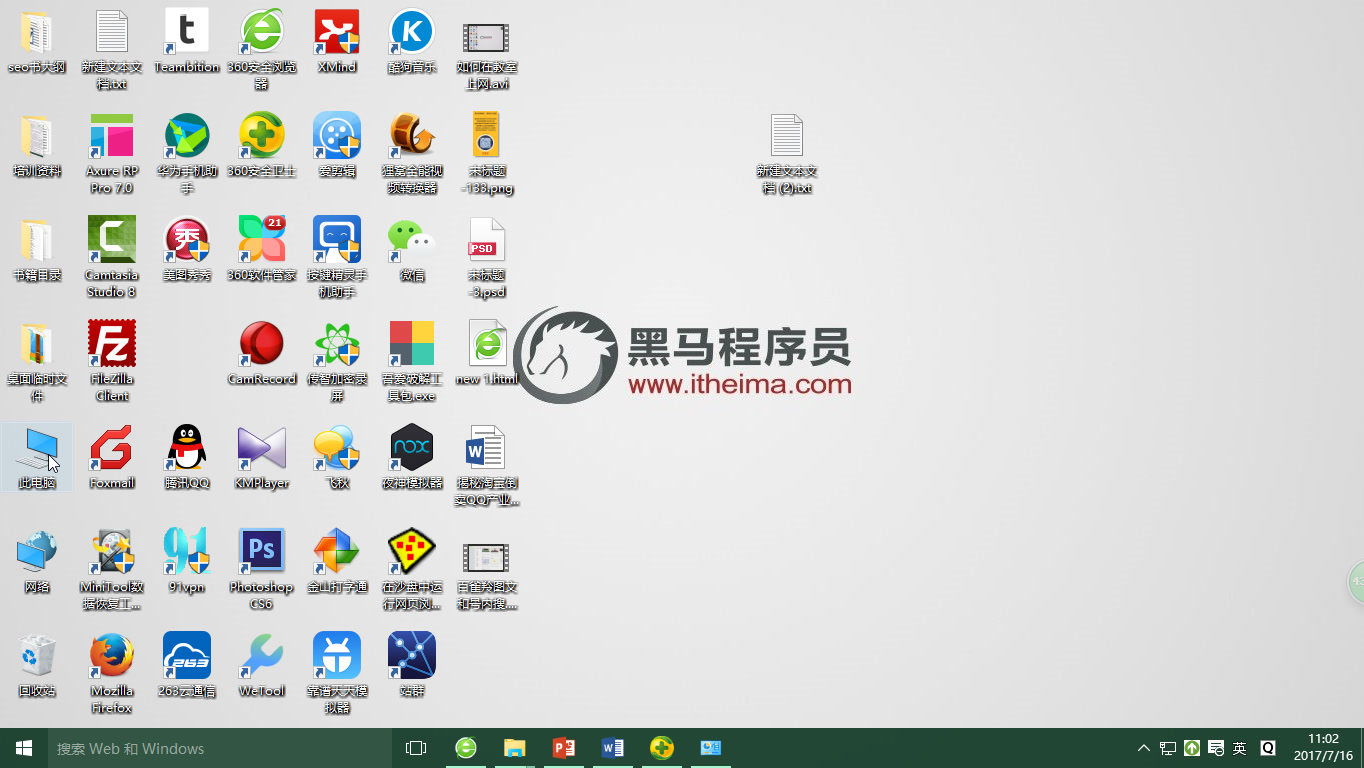Launch 酷狗音乐 music player icon
This screenshot has width=1364, height=768.
(x=412, y=41)
